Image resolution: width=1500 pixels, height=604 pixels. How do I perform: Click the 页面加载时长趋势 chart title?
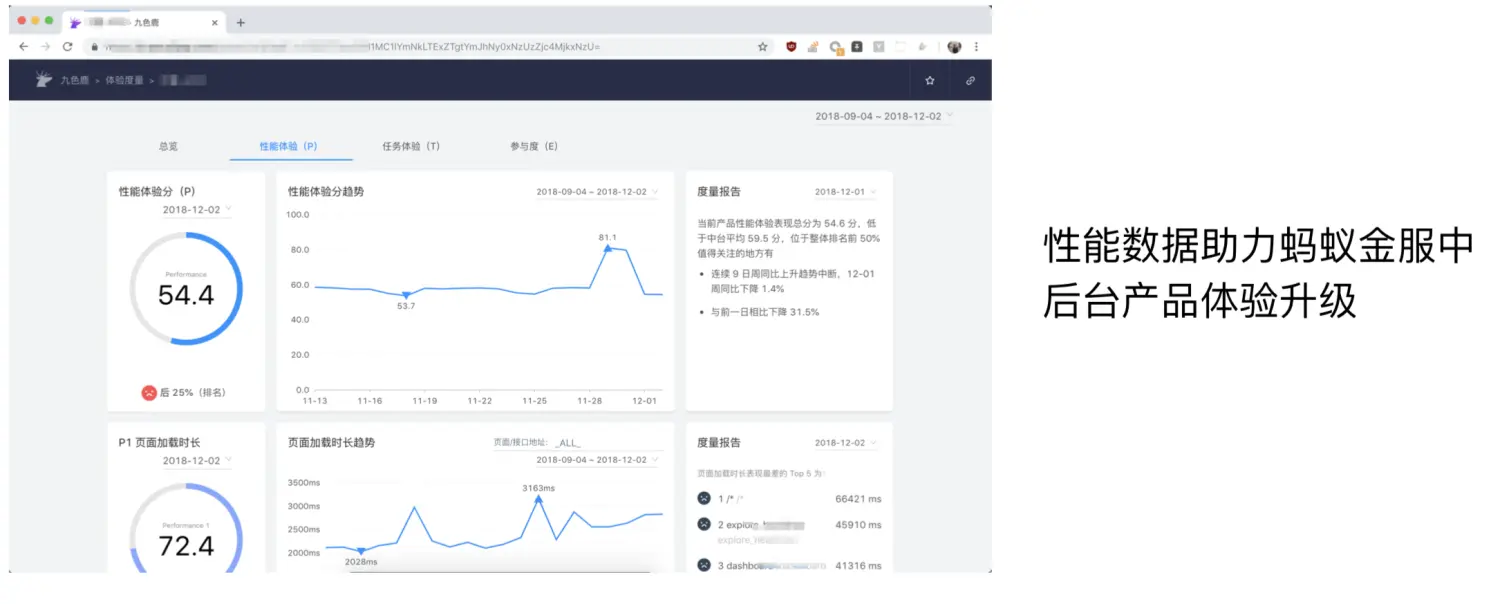point(331,442)
